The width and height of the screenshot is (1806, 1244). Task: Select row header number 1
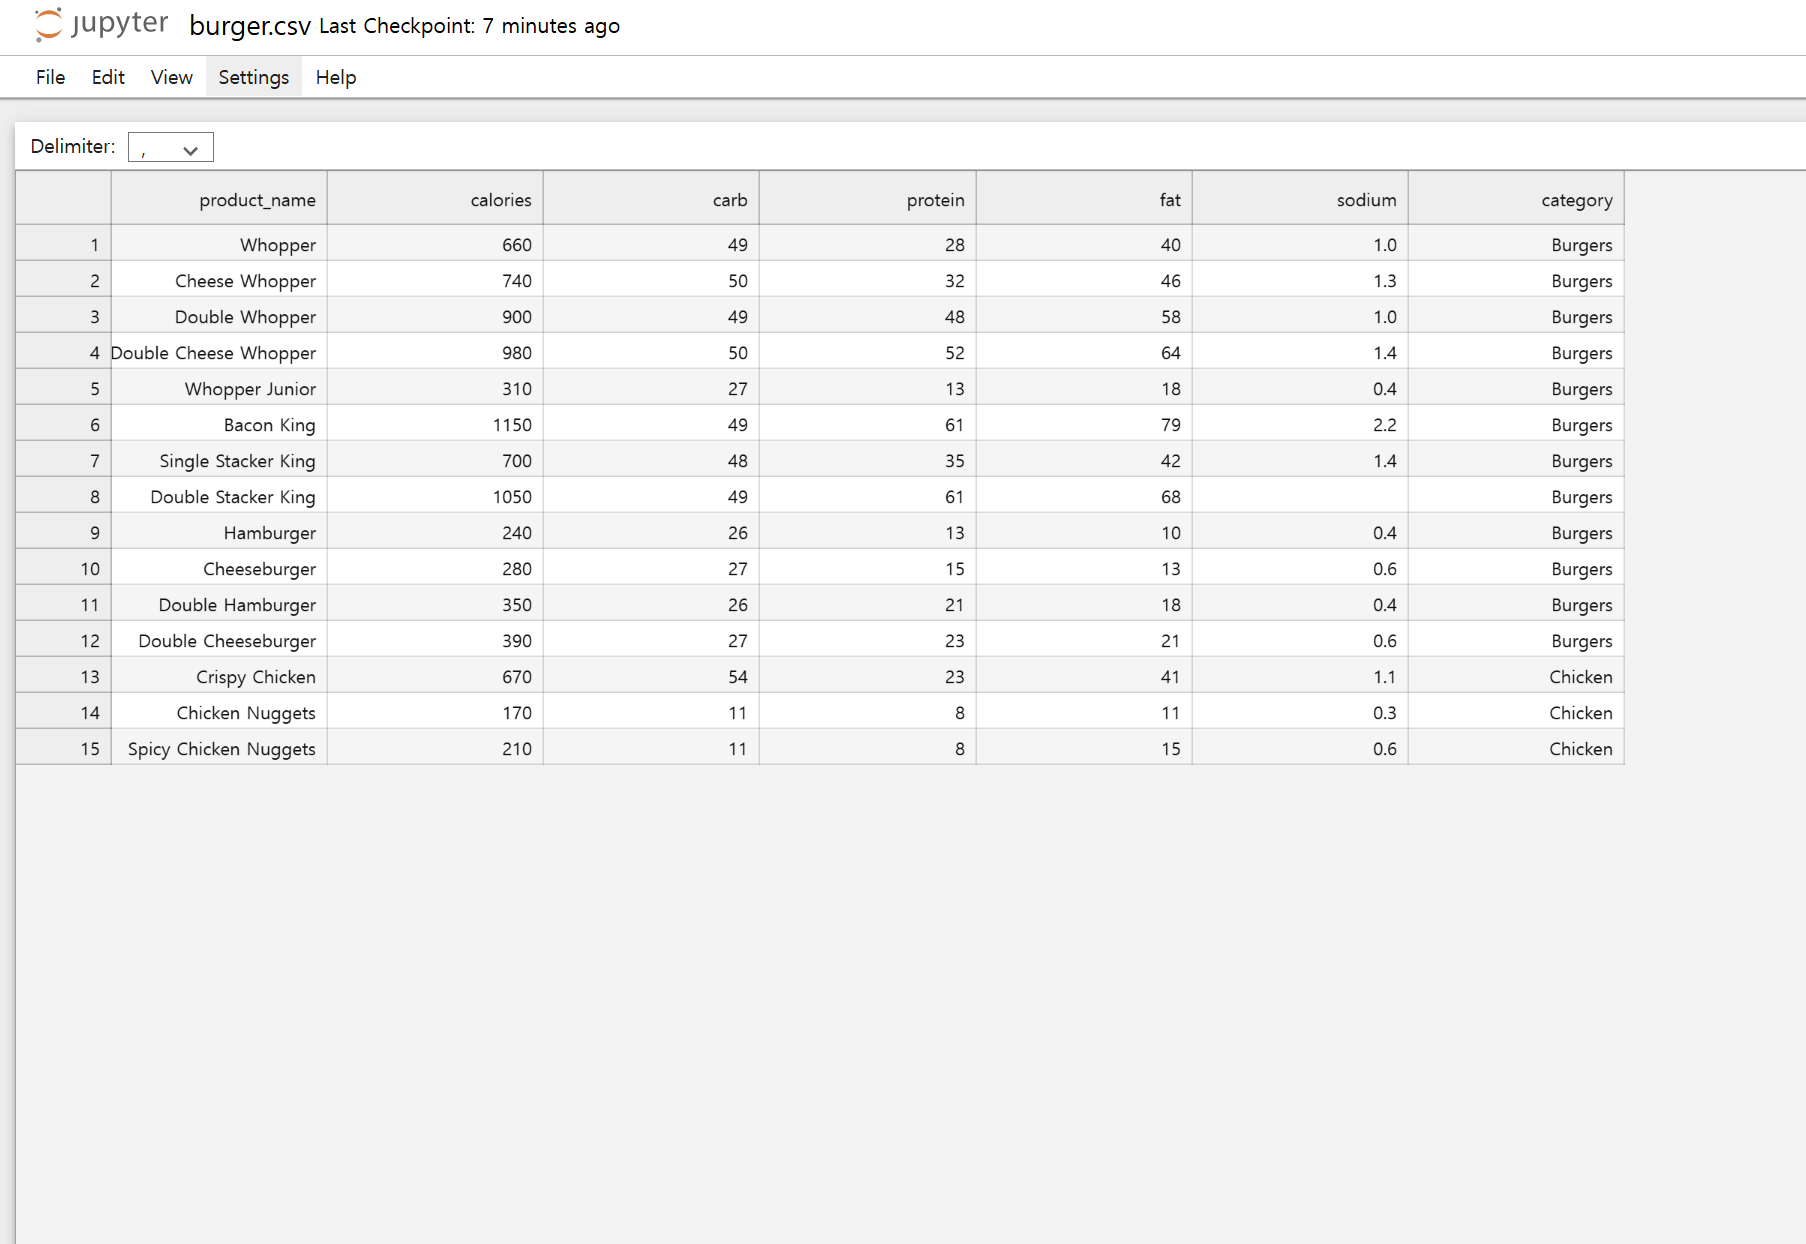point(63,244)
